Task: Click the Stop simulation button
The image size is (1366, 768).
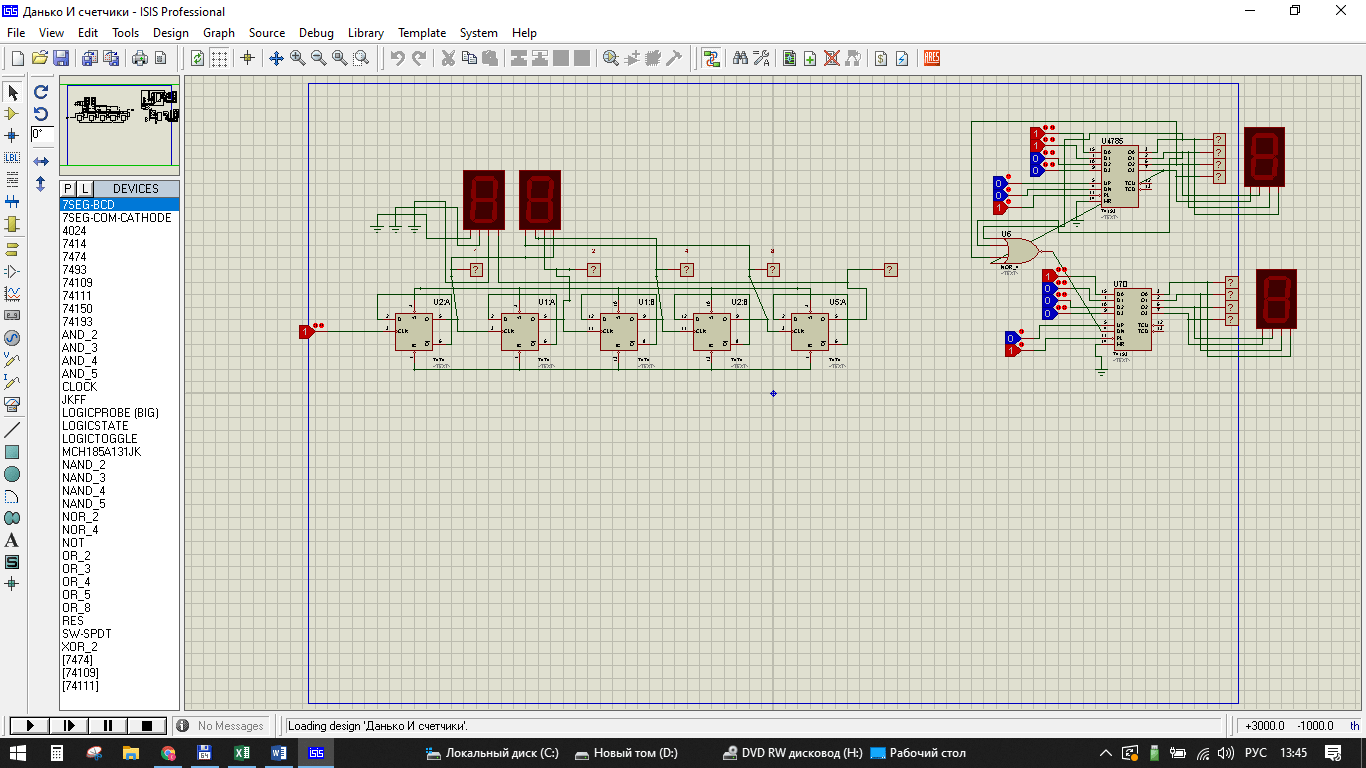Action: point(146,726)
